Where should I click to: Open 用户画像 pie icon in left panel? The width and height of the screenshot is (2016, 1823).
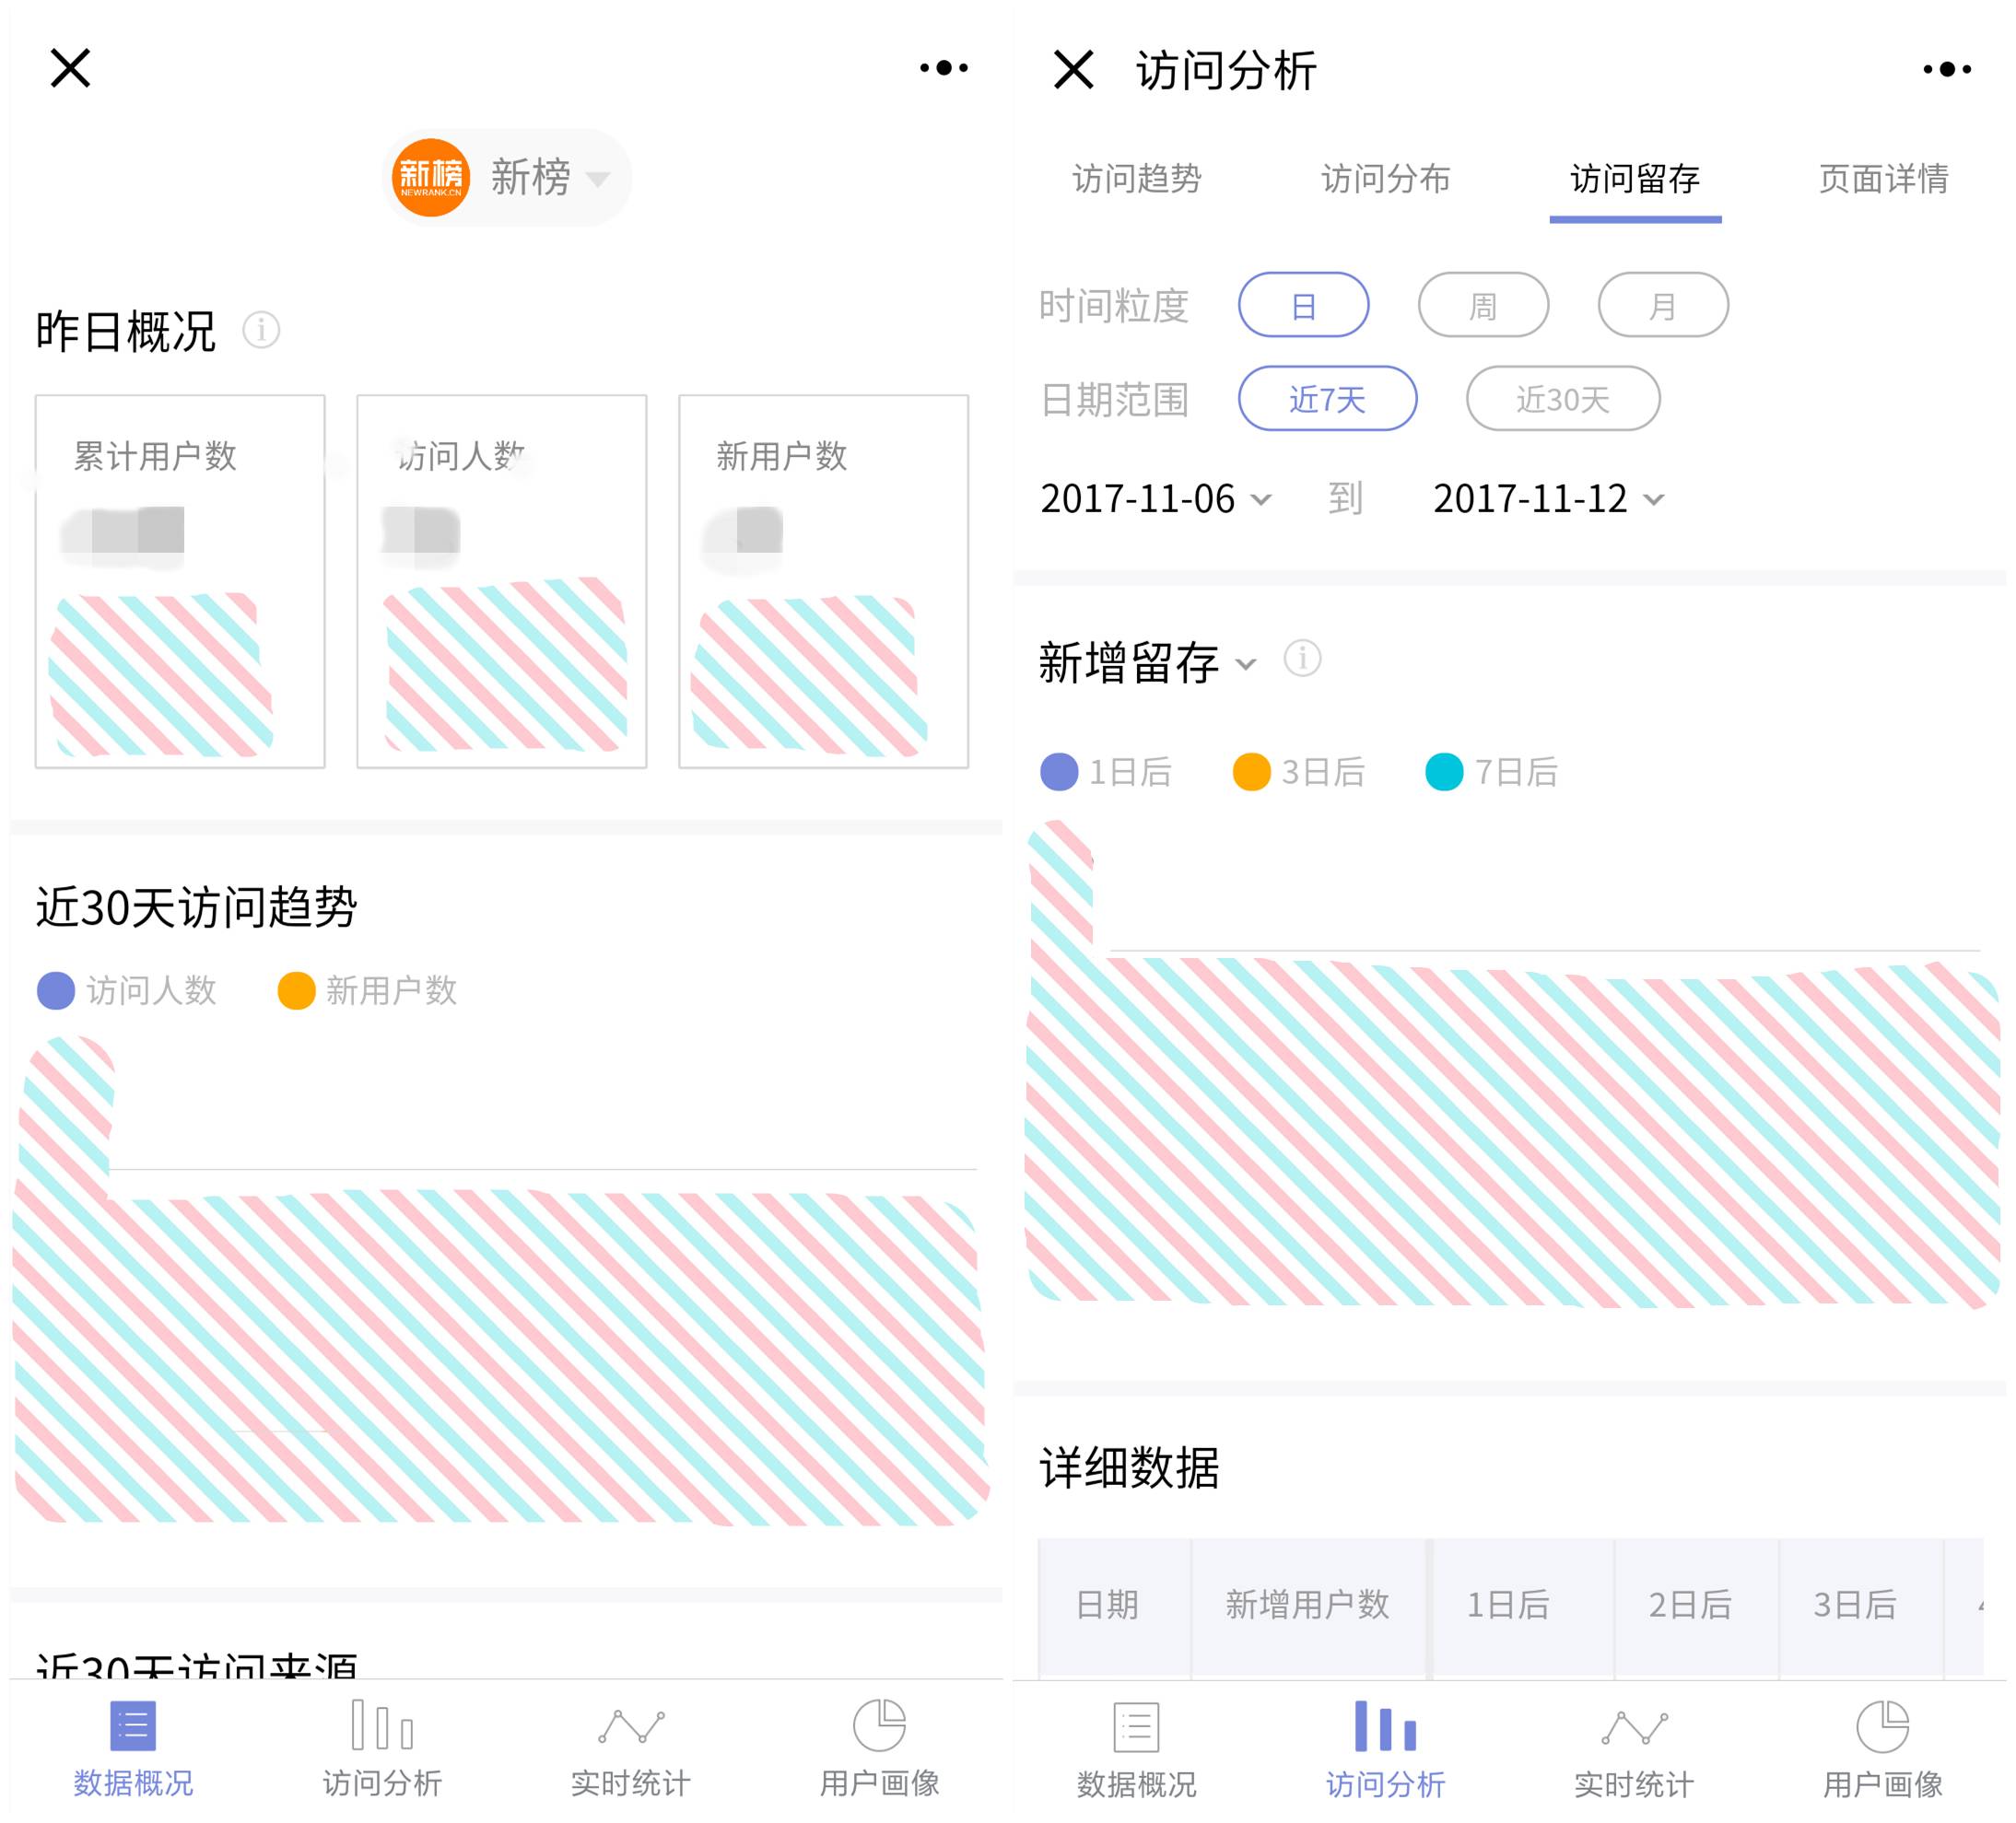[879, 1725]
